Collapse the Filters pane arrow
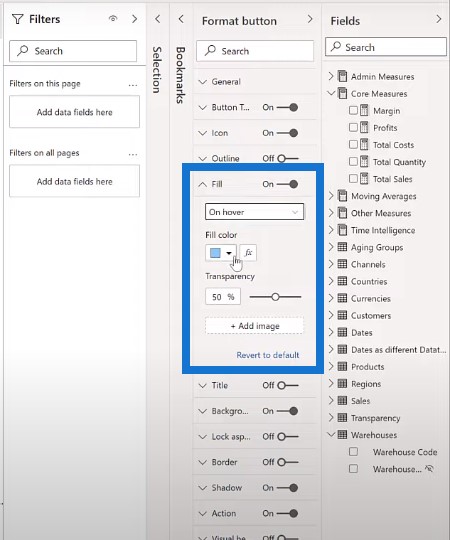The width and height of the screenshot is (450, 540). (x=135, y=19)
